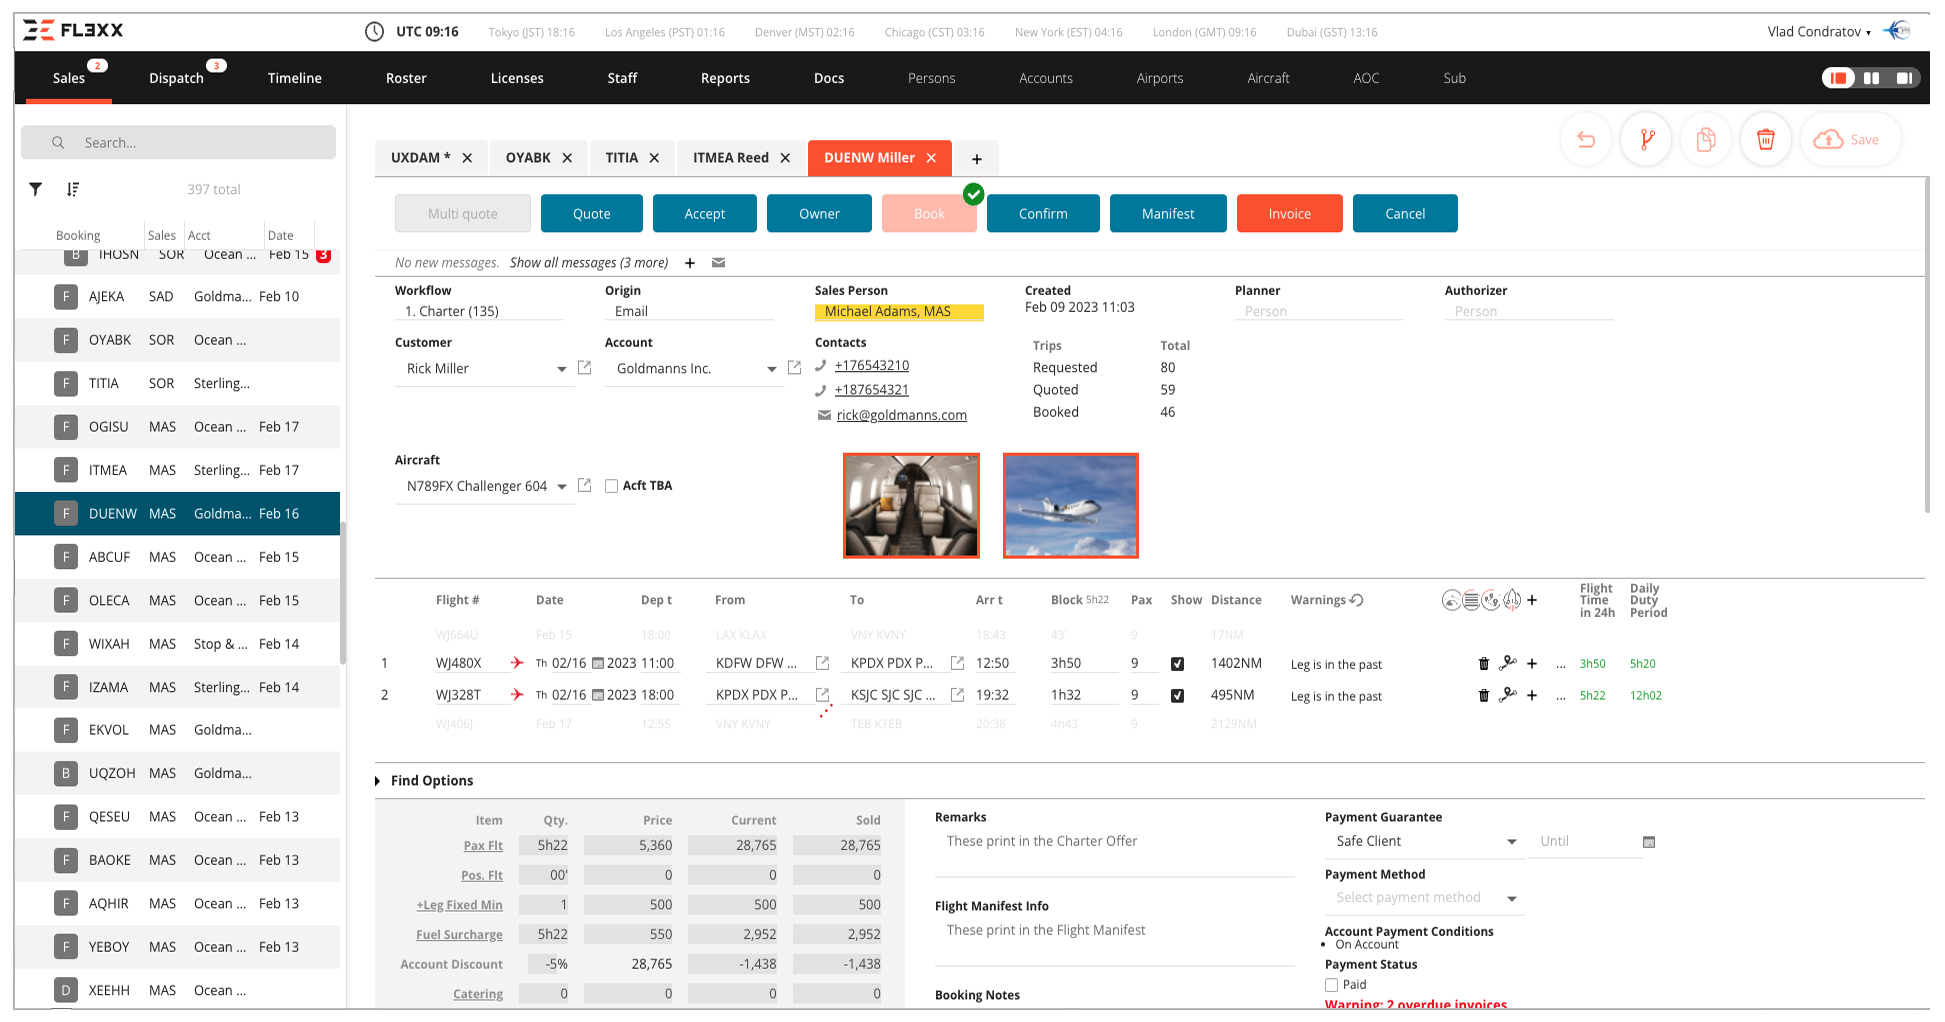Viewport: 1945px width, 1022px height.
Task: Click the map pins route icon in legs header
Action: [x=1491, y=600]
